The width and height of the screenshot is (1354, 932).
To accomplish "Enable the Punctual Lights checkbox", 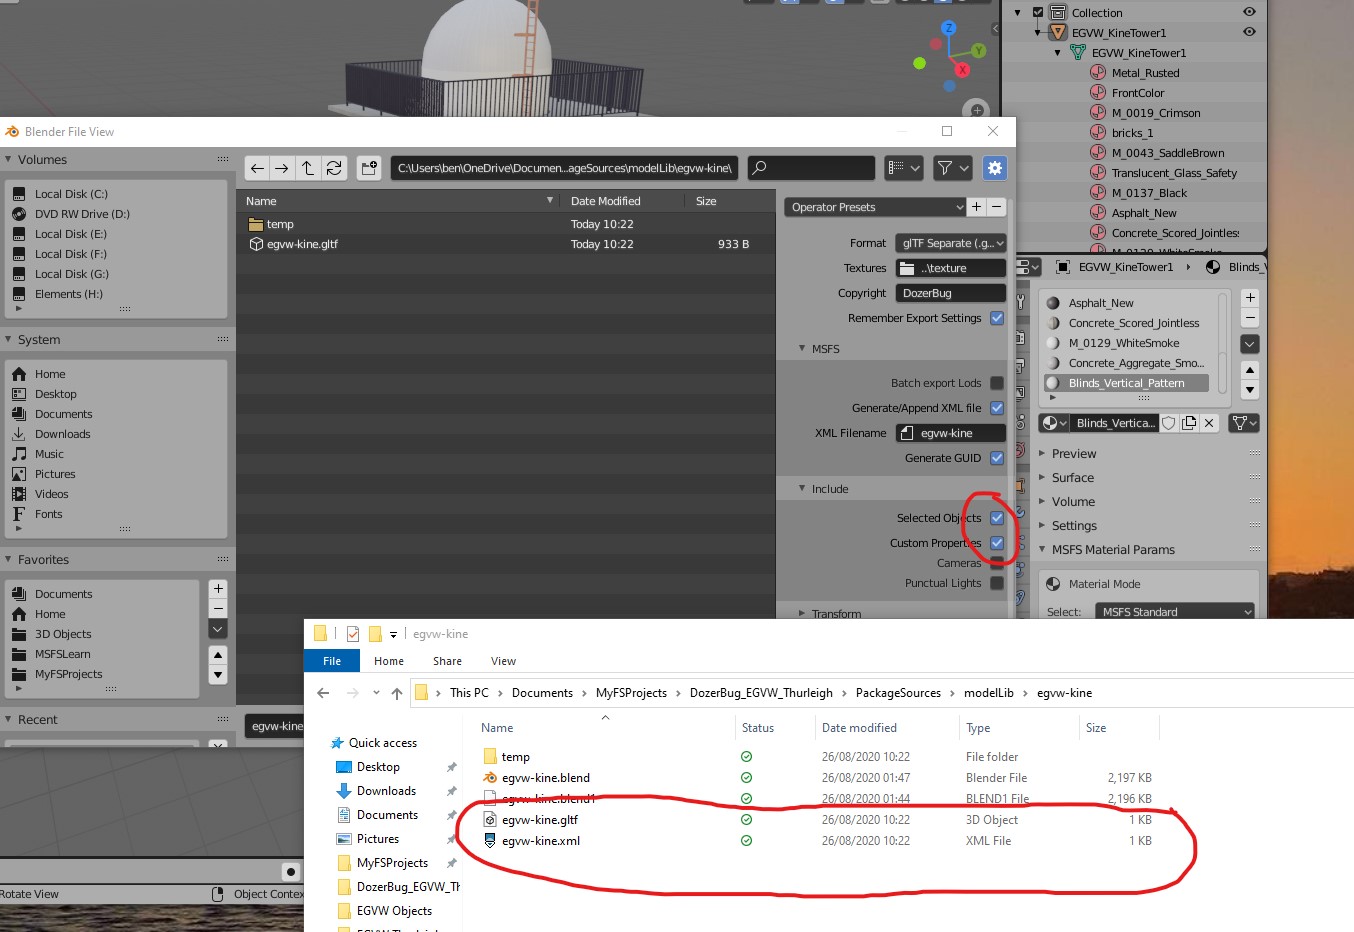I will tap(996, 583).
